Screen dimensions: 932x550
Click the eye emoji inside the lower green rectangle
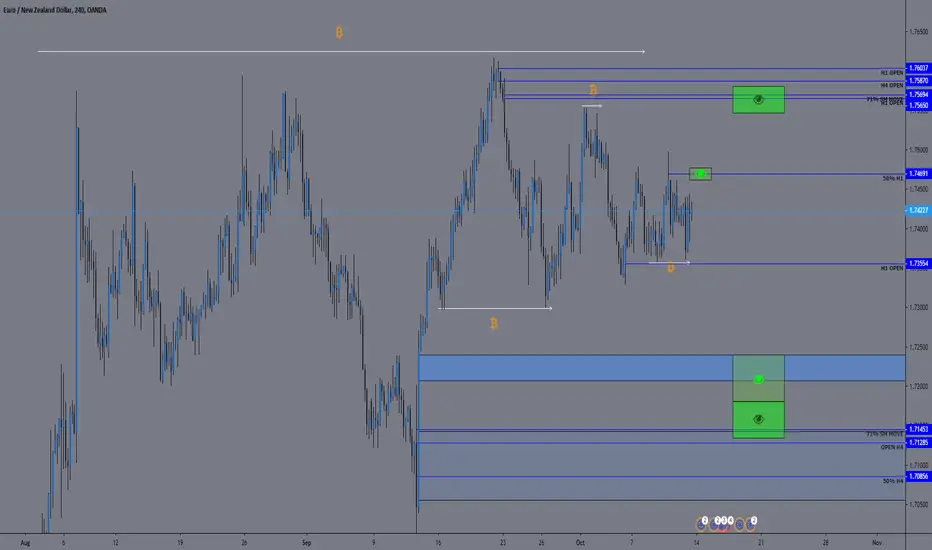point(758,419)
